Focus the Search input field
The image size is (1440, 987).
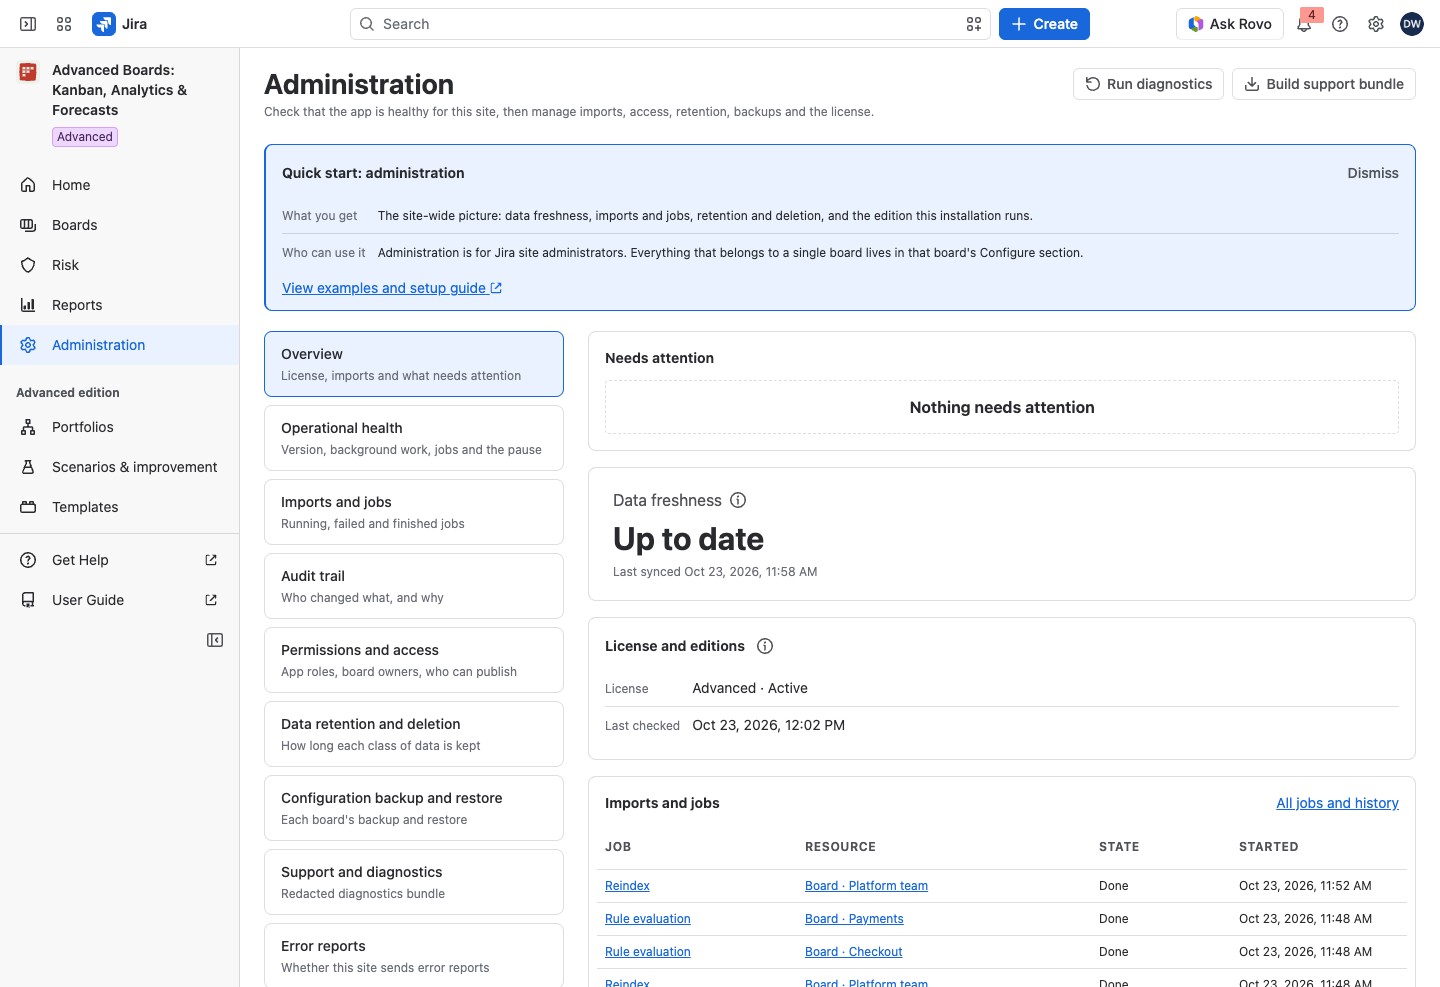coord(670,24)
